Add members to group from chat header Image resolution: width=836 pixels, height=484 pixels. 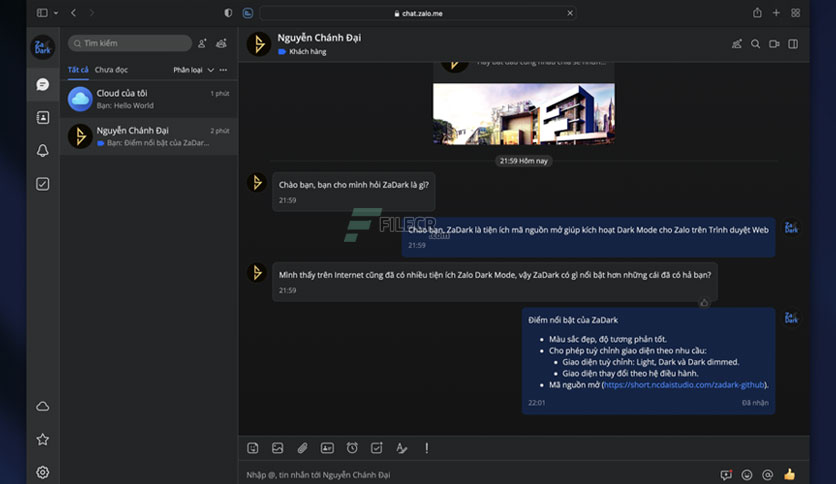point(737,44)
